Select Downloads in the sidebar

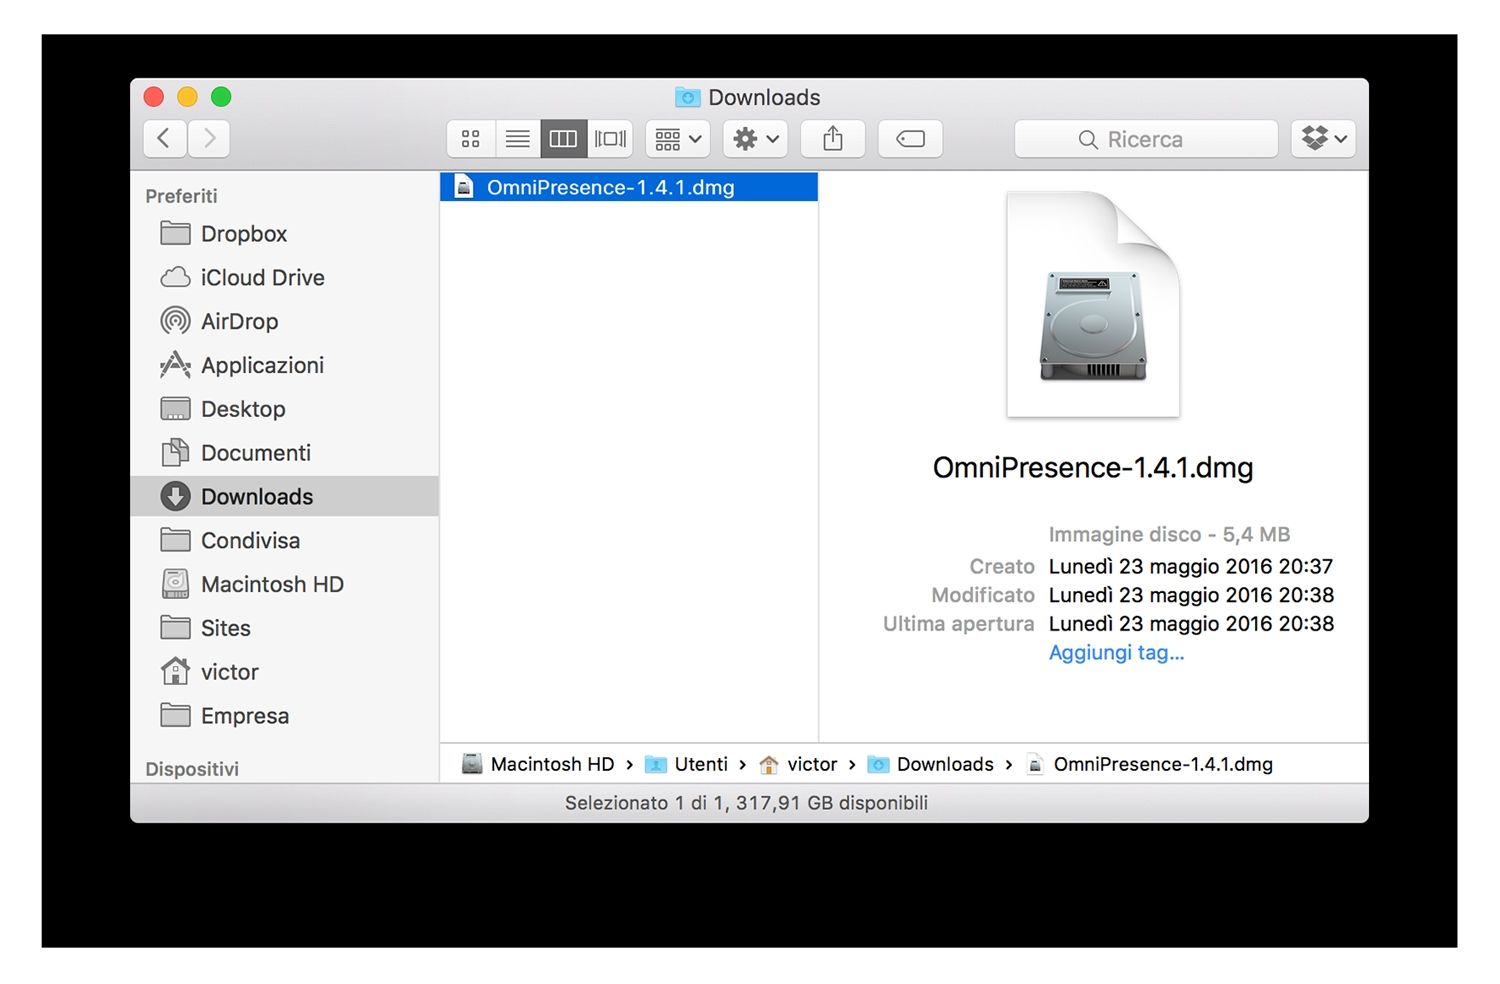(285, 497)
